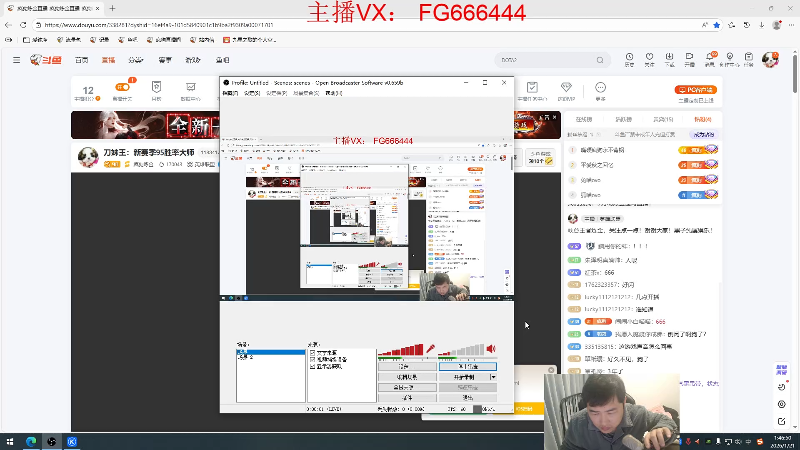Select the Live tab in Douyu navigation
This screenshot has width=800, height=450.
point(108,60)
